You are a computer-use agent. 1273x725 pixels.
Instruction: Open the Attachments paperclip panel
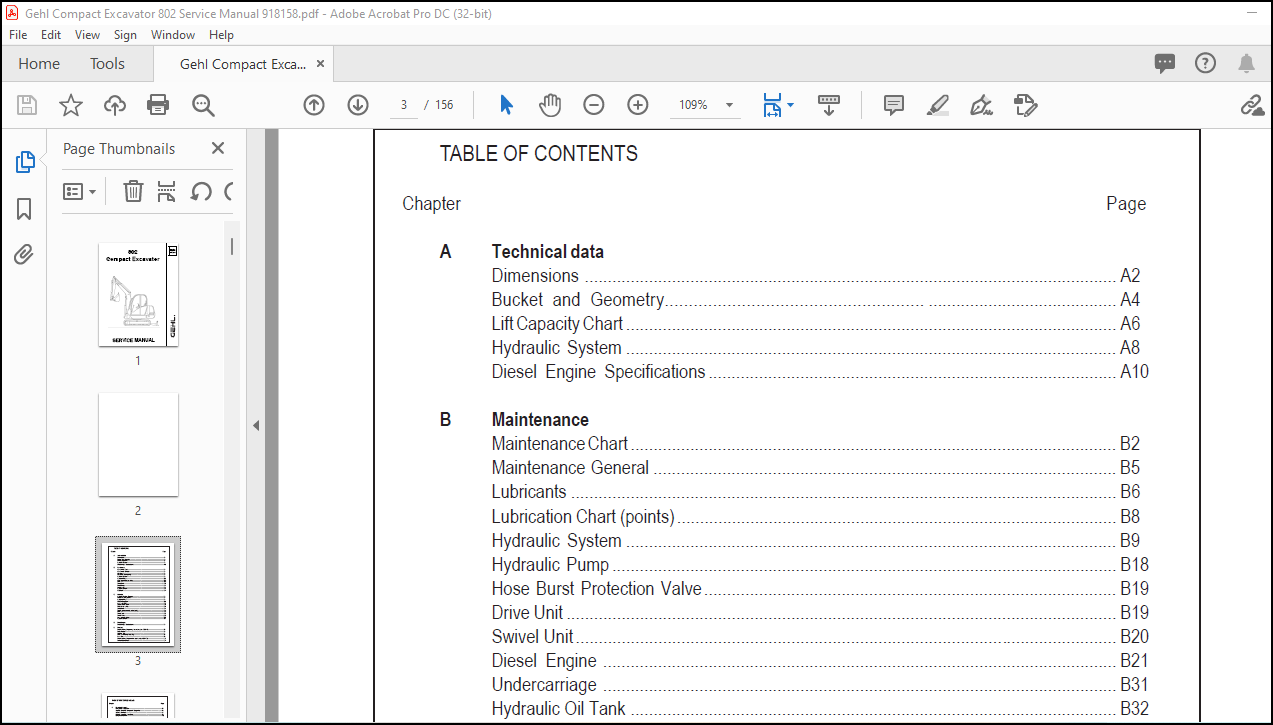click(x=25, y=255)
